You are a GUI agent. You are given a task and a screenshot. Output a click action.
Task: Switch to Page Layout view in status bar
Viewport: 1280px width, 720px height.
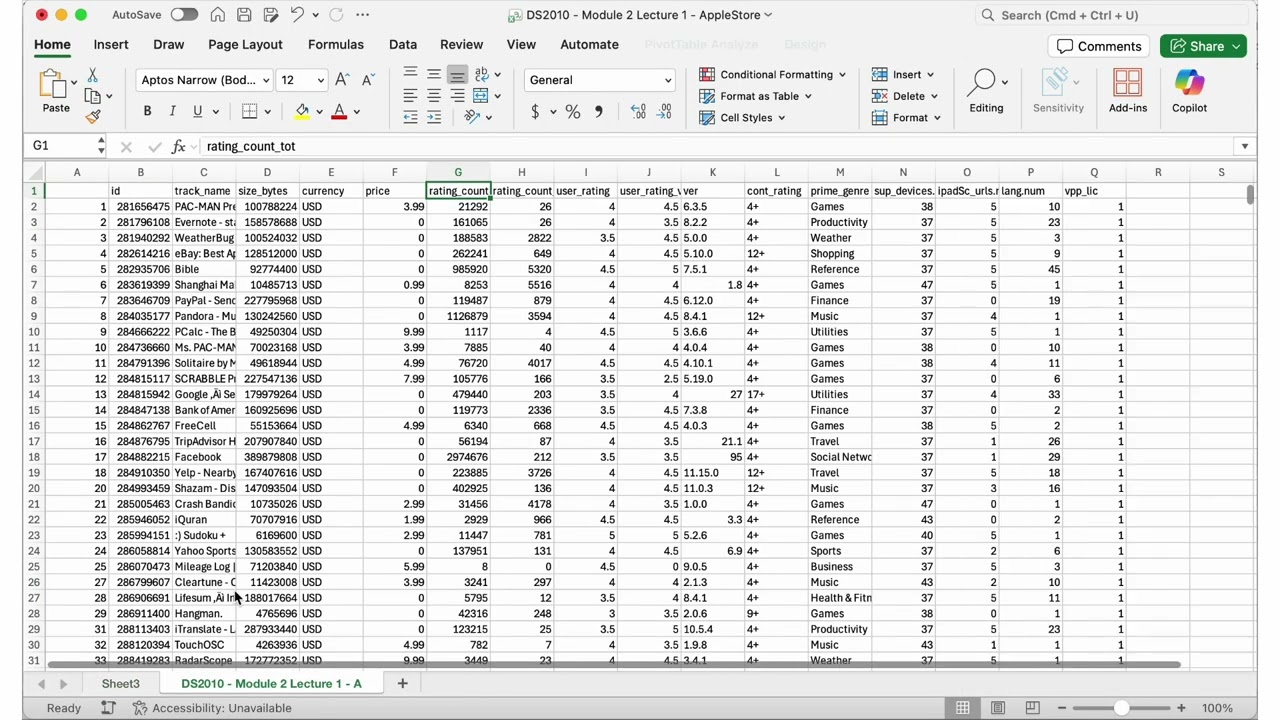click(997, 708)
